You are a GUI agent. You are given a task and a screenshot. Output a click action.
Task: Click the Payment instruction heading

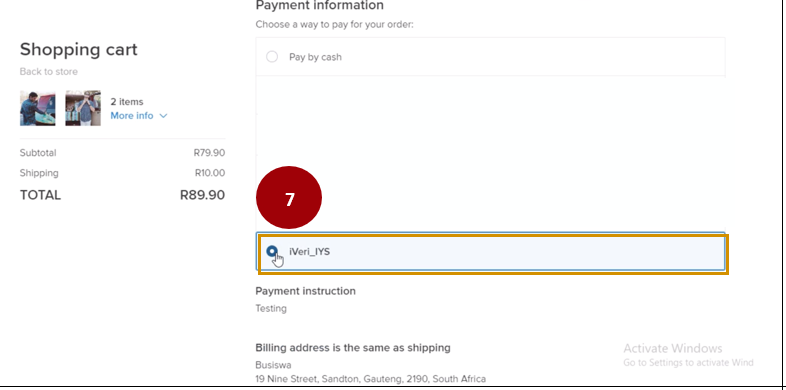pos(306,291)
